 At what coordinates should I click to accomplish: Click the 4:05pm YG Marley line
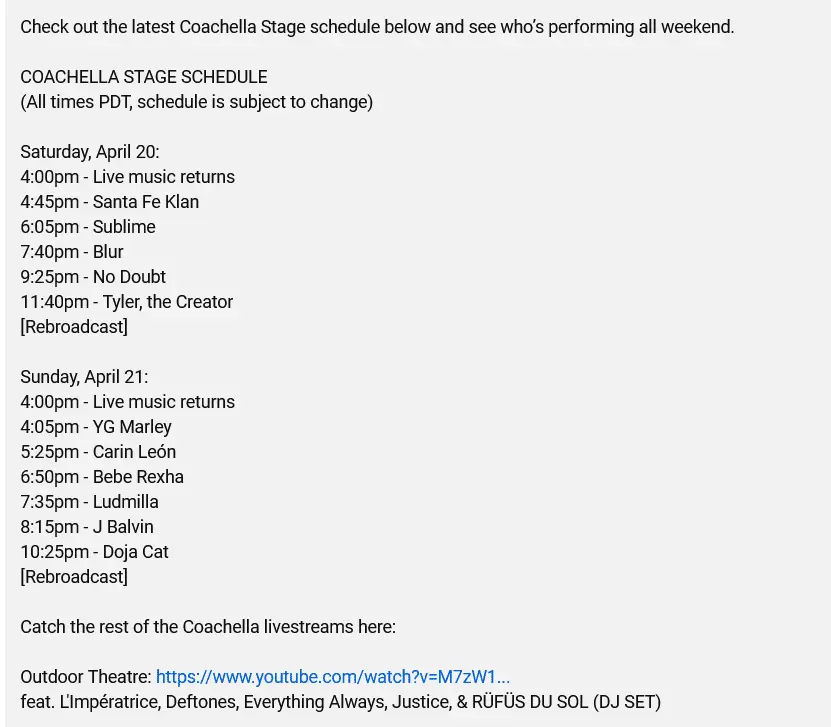[x=96, y=427]
